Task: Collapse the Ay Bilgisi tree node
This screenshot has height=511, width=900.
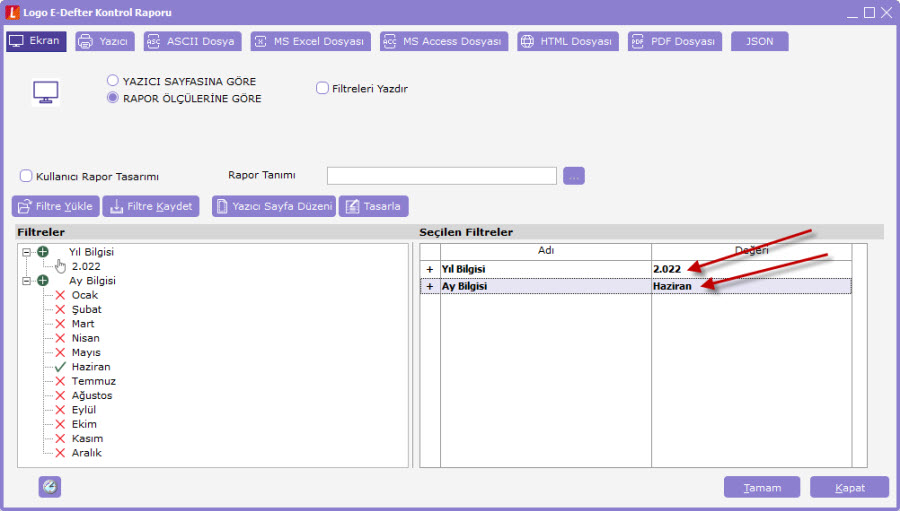Action: tap(27, 281)
